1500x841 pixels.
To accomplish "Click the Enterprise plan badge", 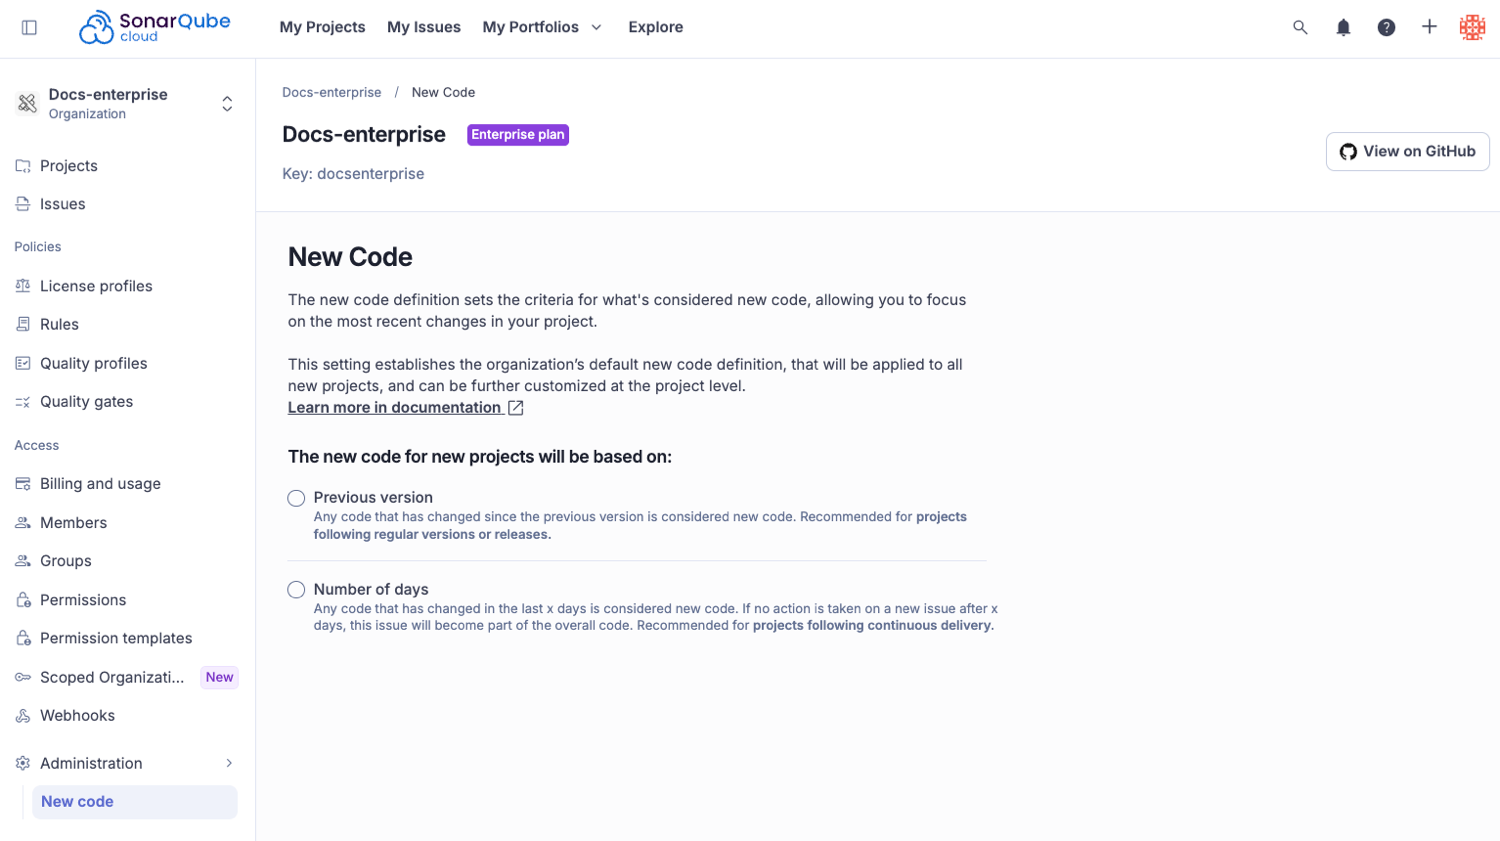I will coord(518,135).
